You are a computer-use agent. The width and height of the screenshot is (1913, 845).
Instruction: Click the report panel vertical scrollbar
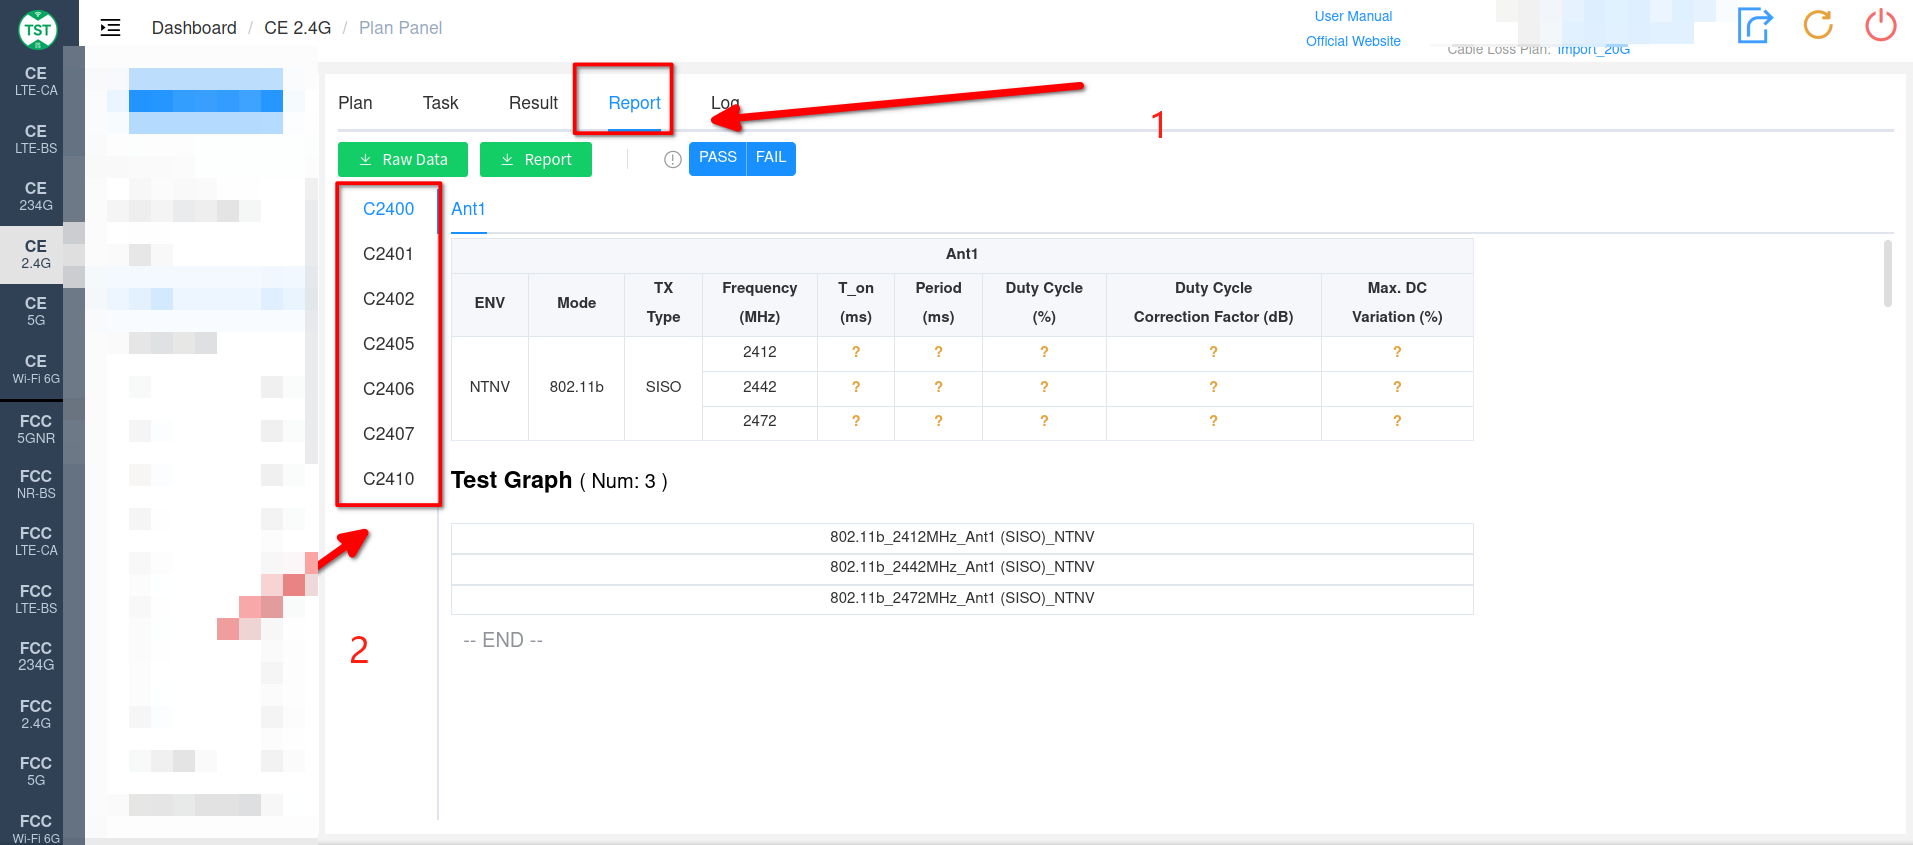(1888, 273)
